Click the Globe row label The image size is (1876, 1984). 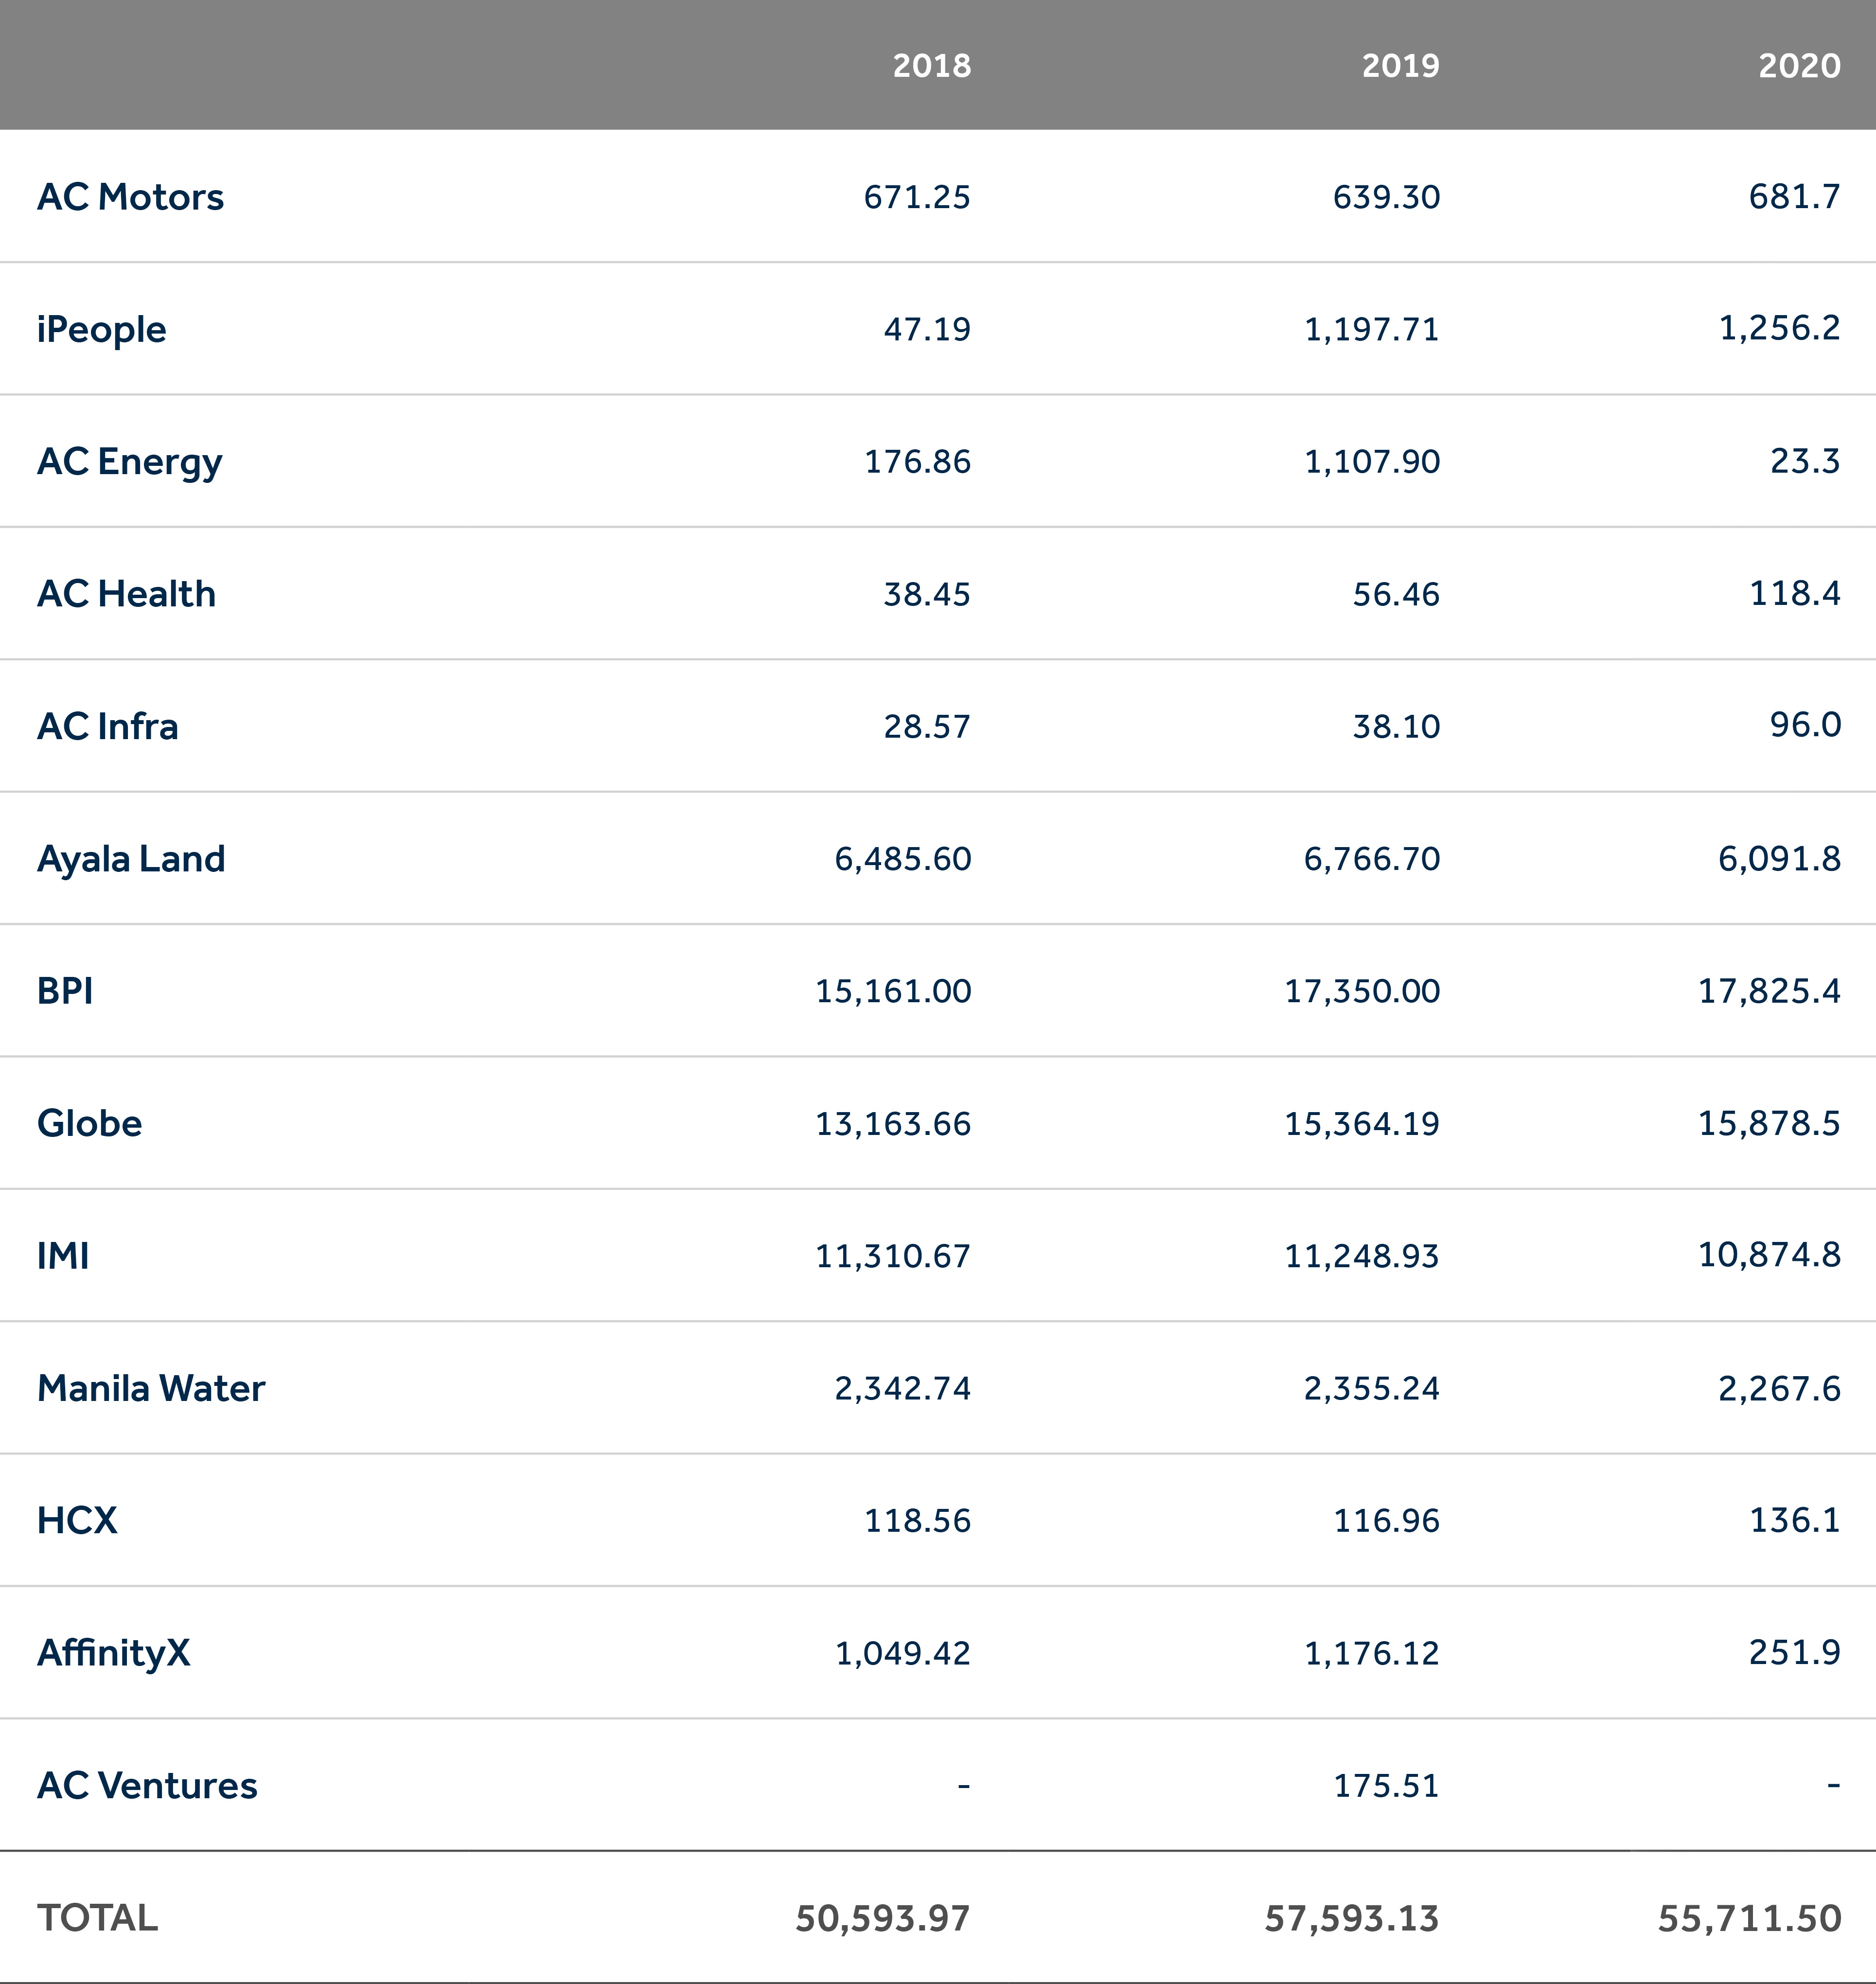[x=89, y=1123]
